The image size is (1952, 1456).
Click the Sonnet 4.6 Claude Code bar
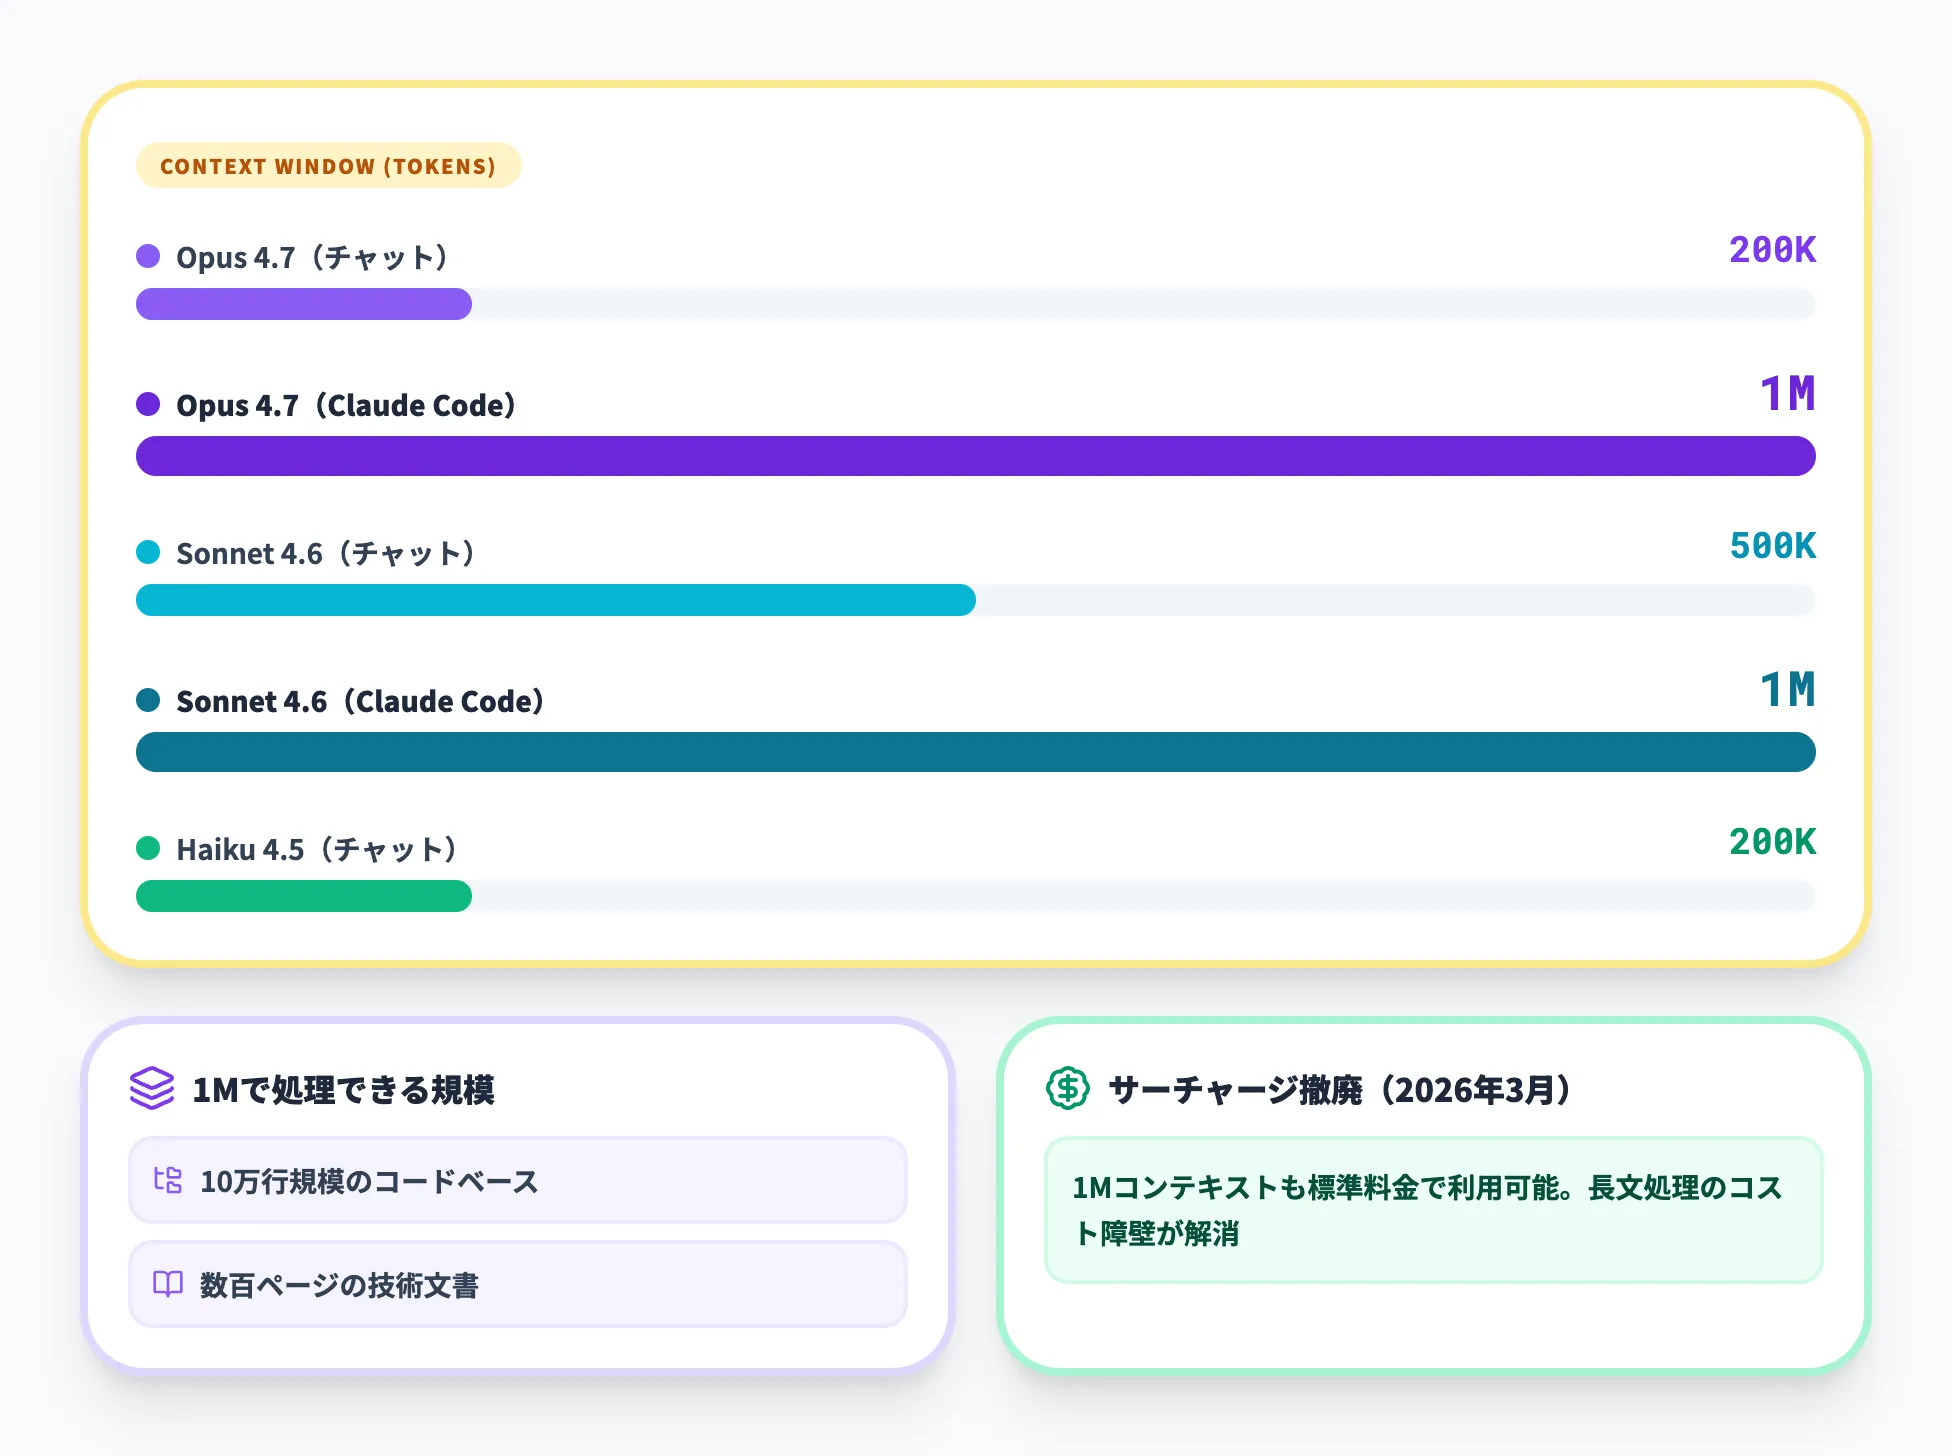(x=976, y=752)
